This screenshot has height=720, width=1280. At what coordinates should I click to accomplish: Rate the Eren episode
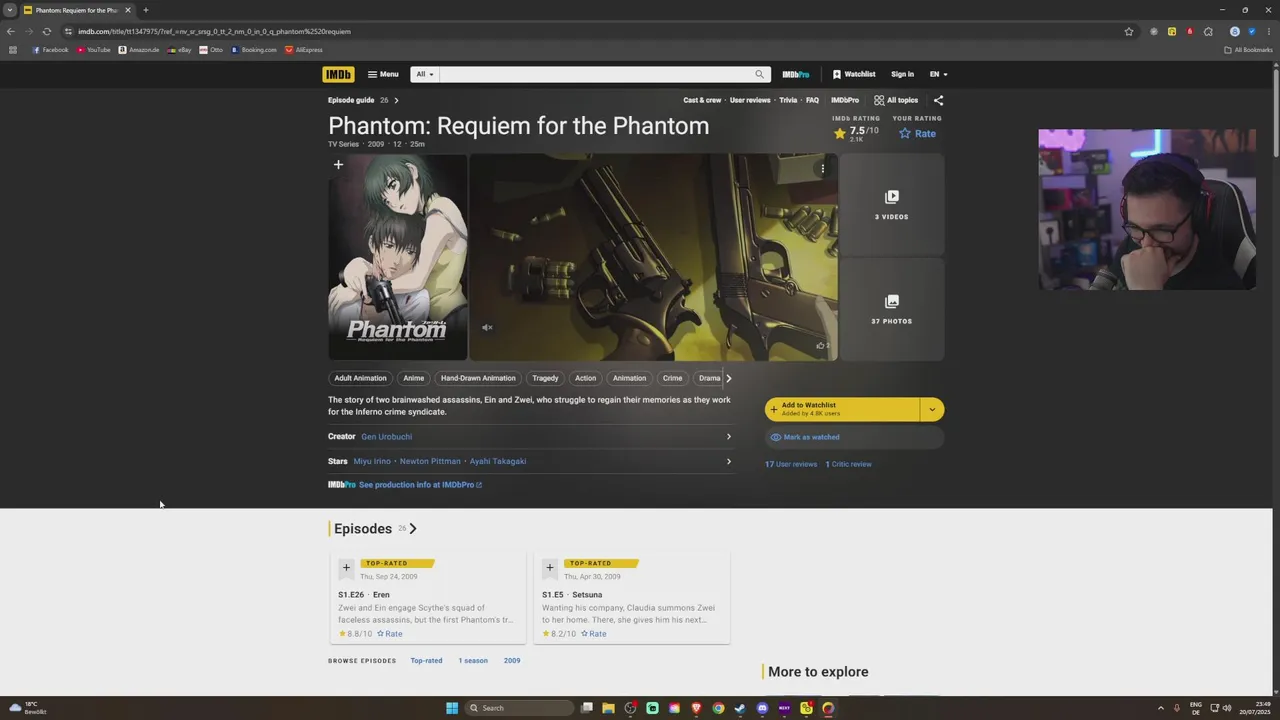[389, 634]
